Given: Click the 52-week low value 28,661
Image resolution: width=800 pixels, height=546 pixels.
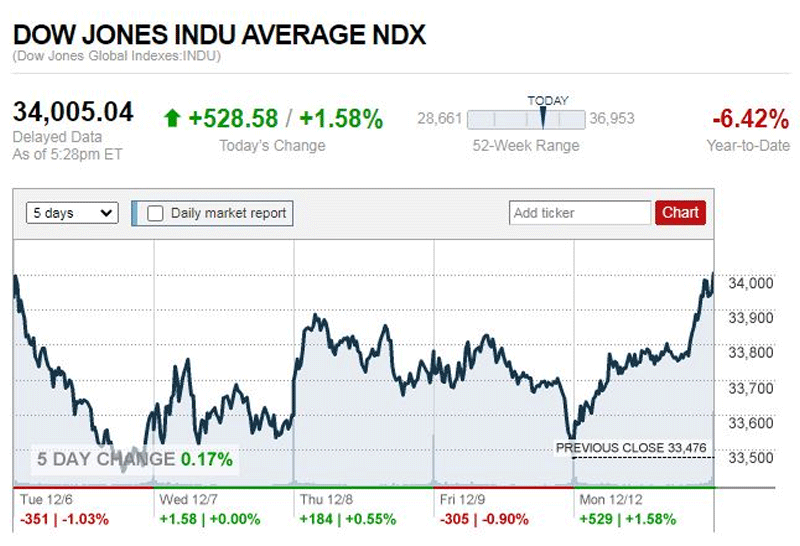Looking at the screenshot, I should pyautogui.click(x=440, y=119).
